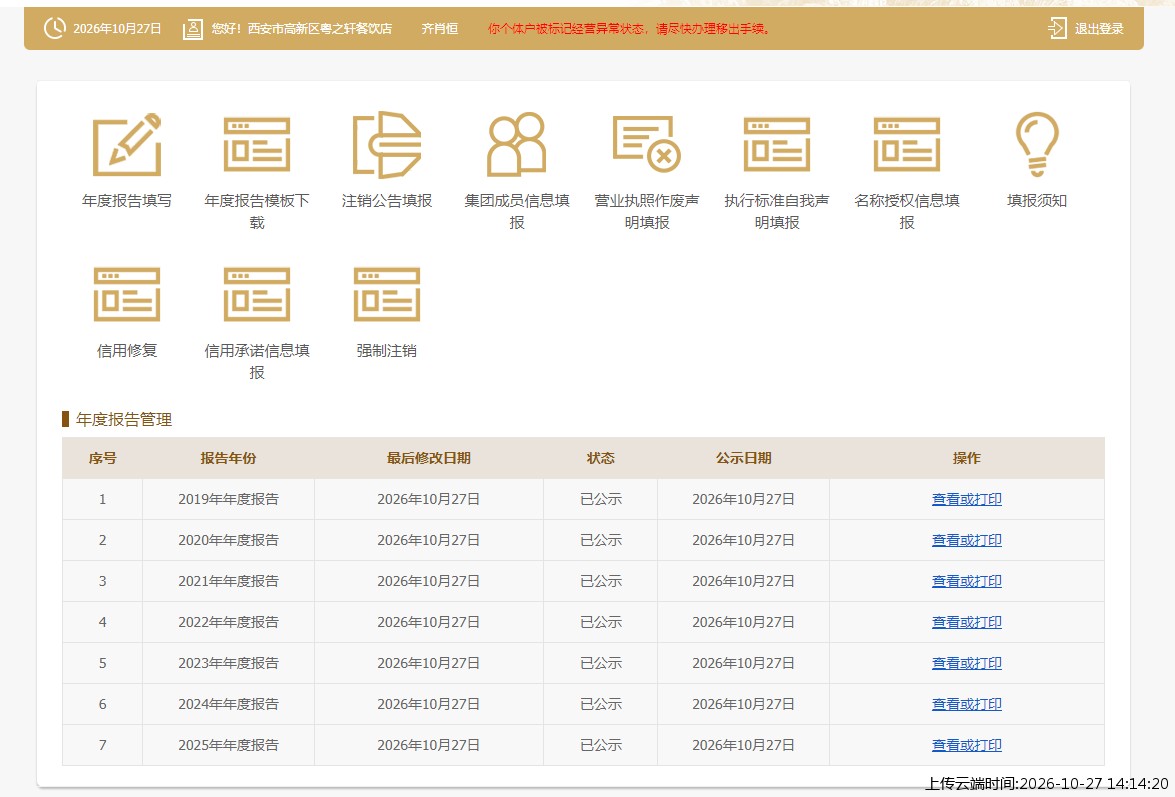The image size is (1175, 797).
Task: Select the 强制注销 icon
Action: pos(387,294)
